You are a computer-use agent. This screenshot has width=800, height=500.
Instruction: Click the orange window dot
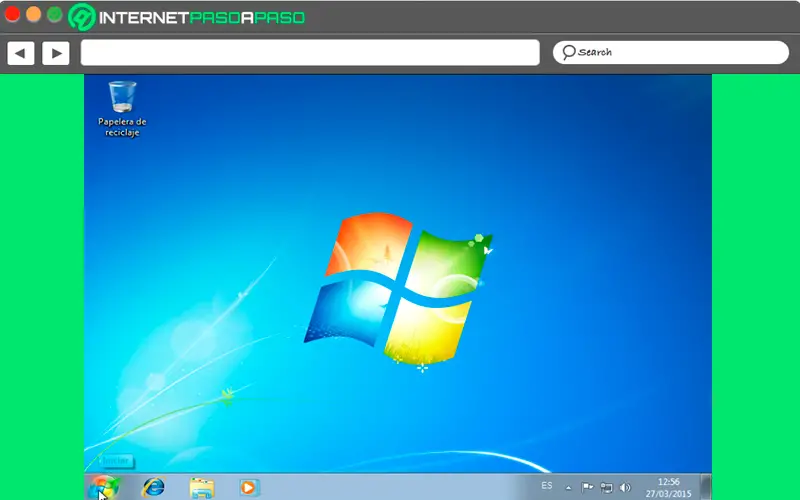(34, 14)
